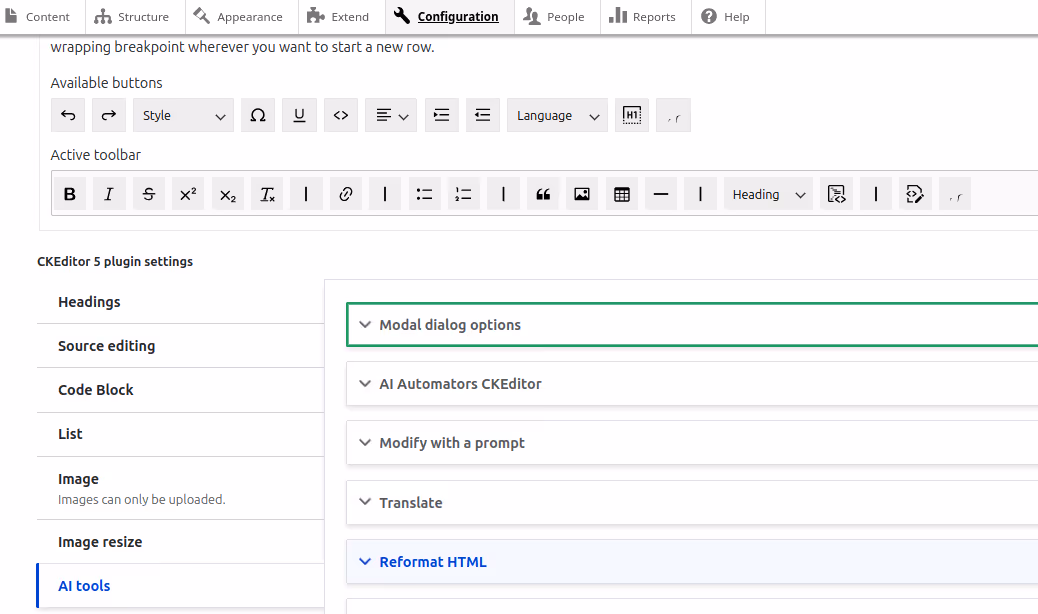Click the Insert table button
This screenshot has height=614, width=1038.
[622, 194]
